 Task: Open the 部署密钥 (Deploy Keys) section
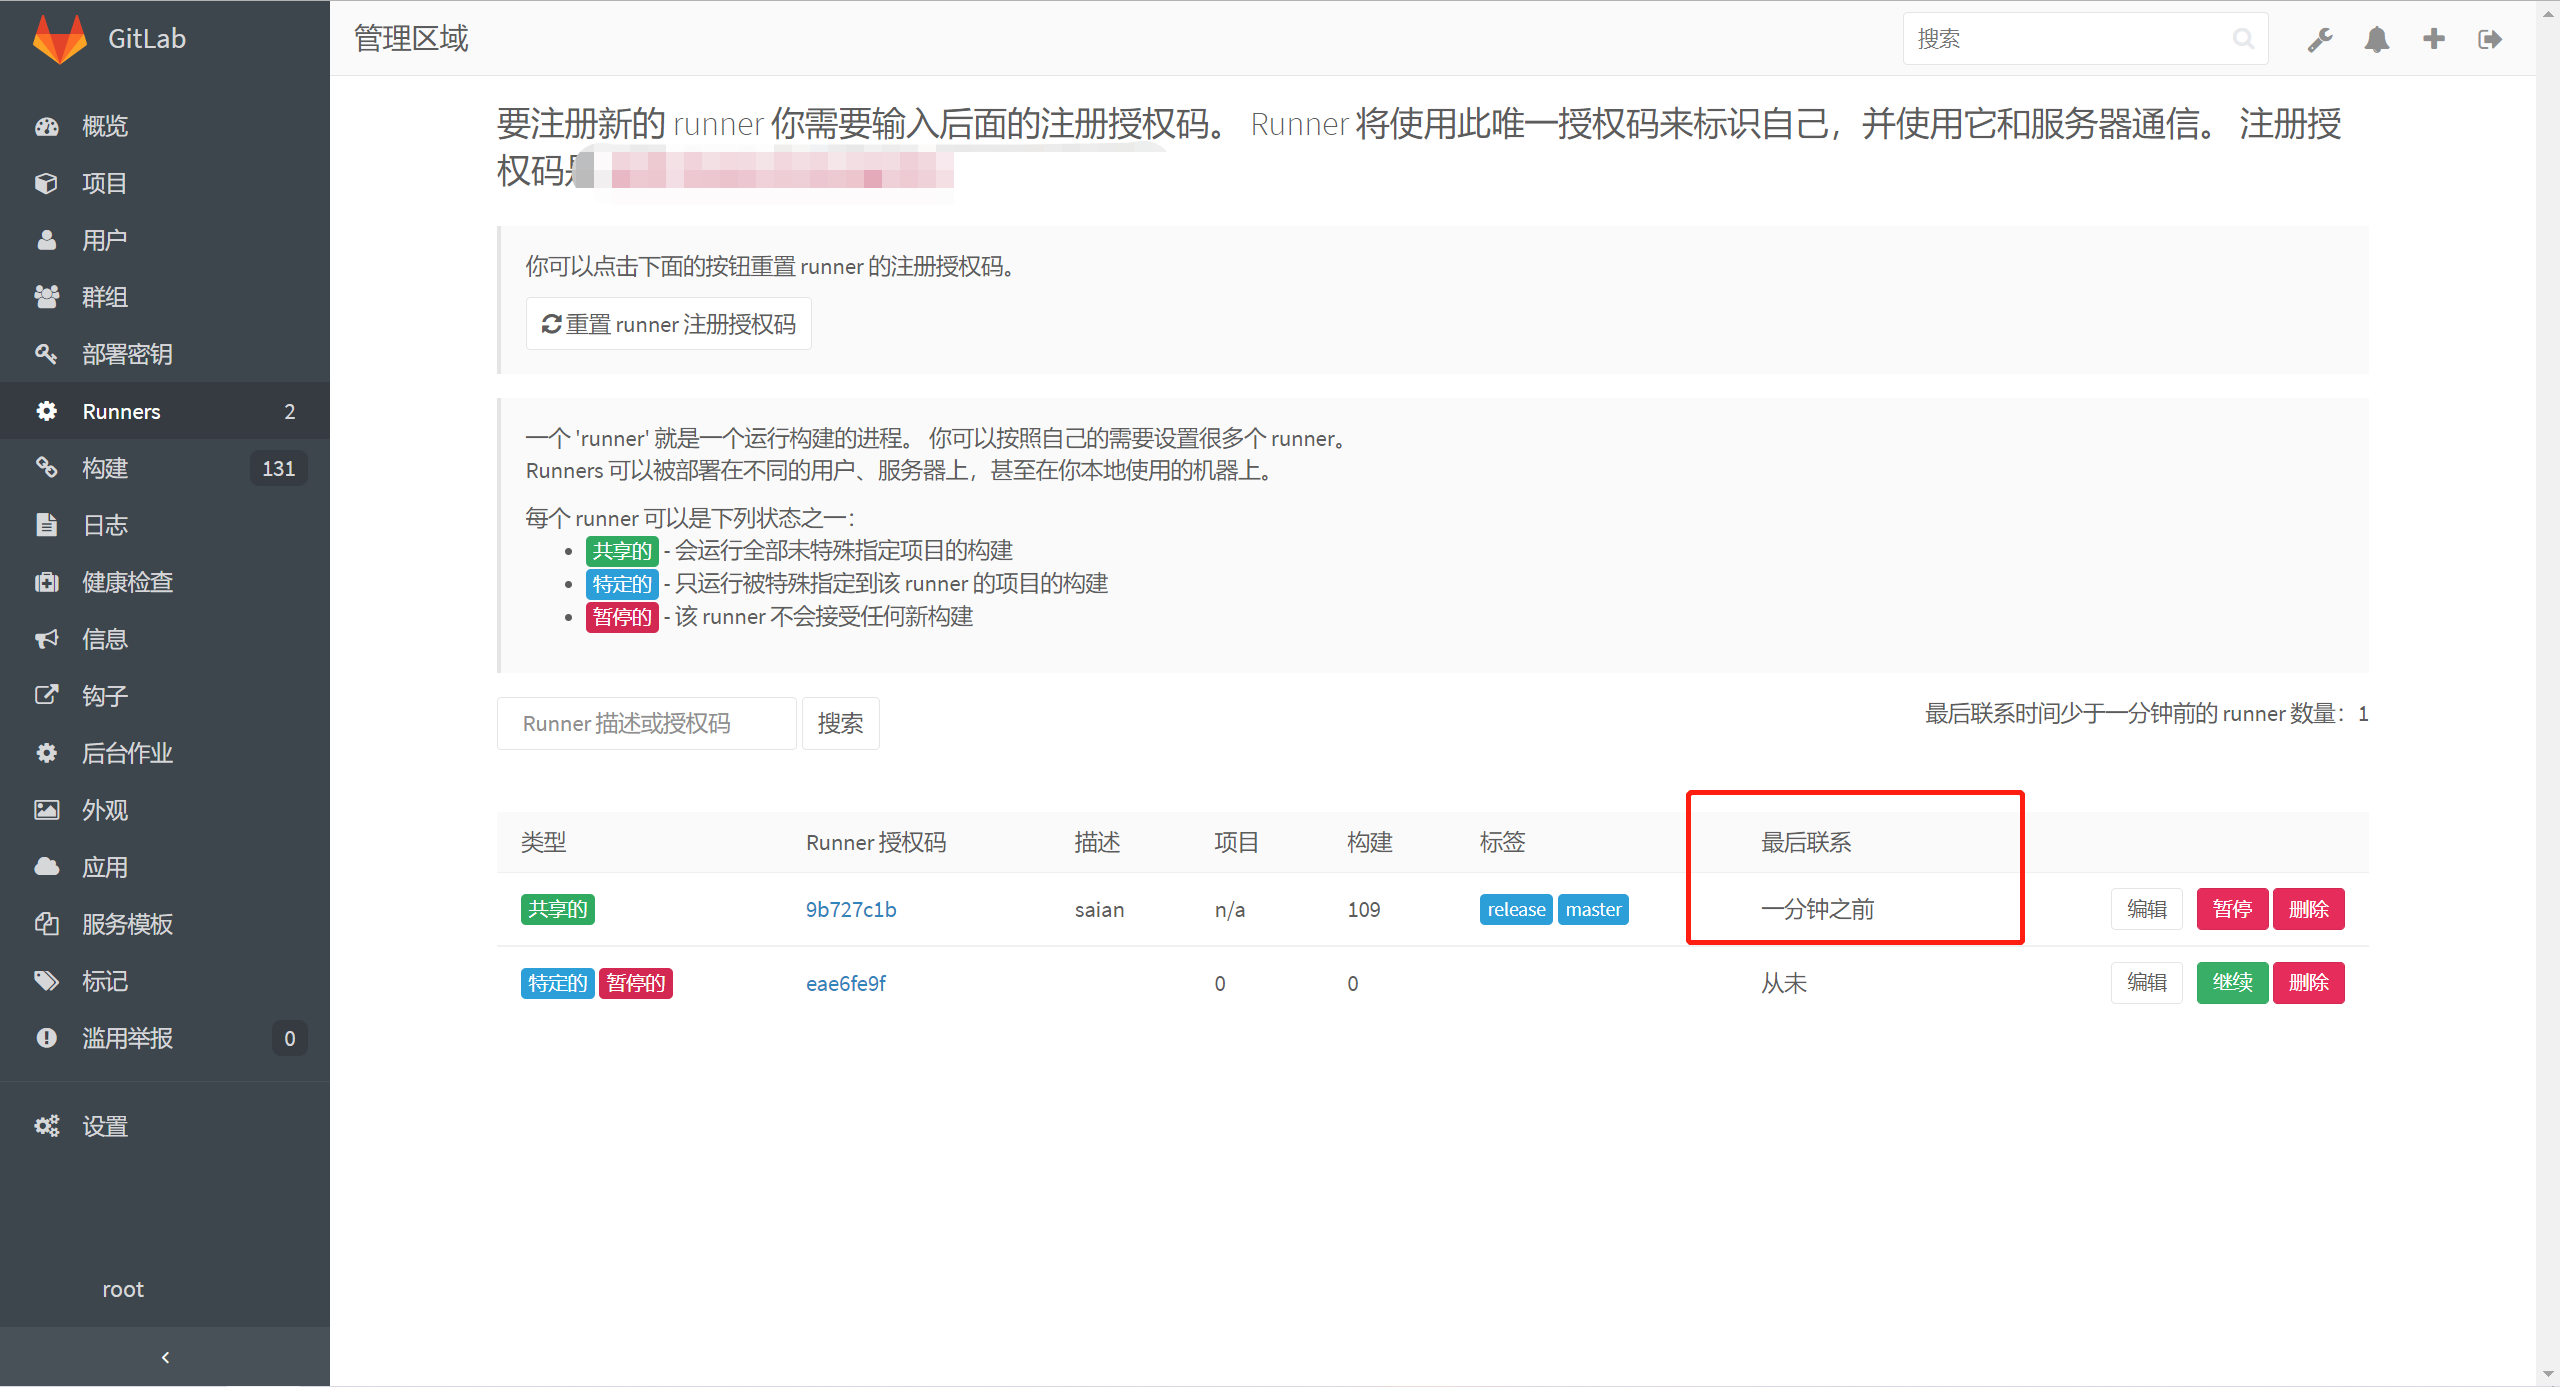130,353
